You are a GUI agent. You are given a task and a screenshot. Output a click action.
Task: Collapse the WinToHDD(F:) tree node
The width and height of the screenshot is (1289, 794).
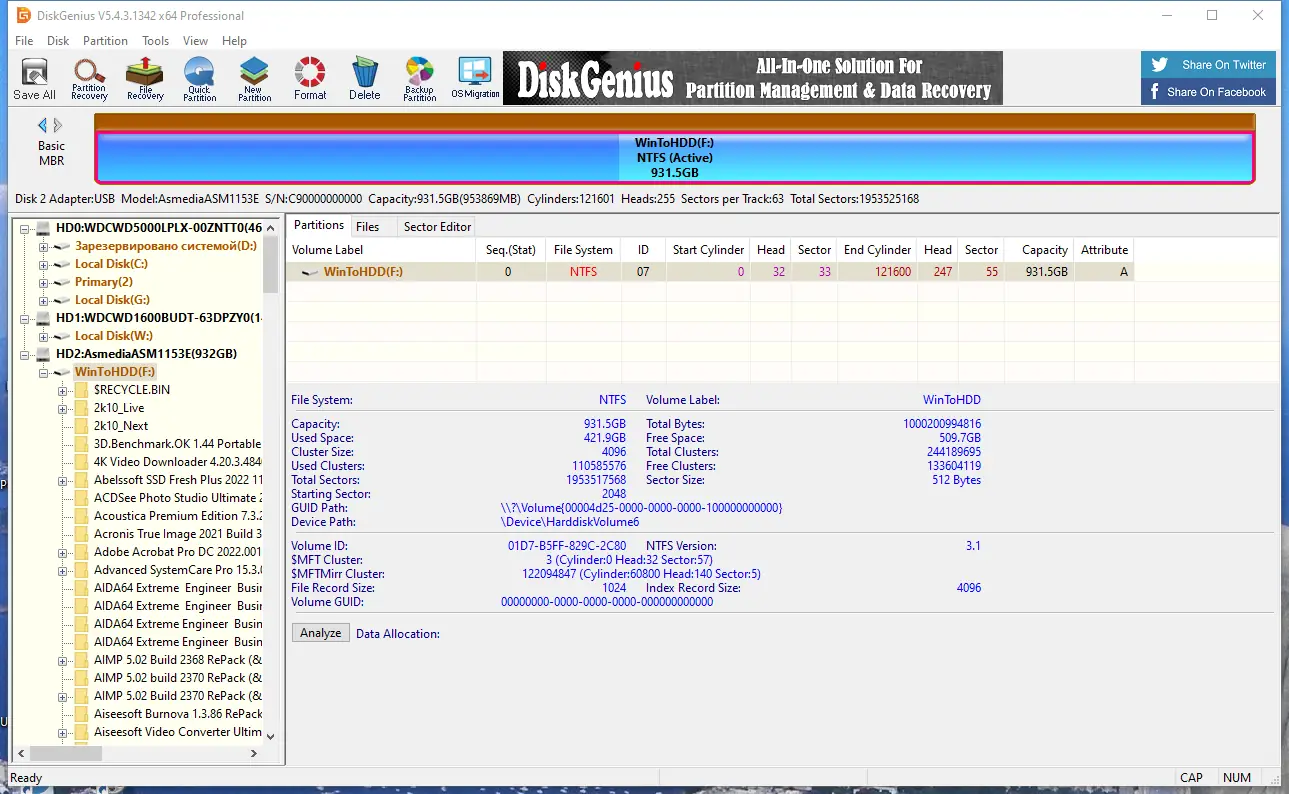[42, 371]
